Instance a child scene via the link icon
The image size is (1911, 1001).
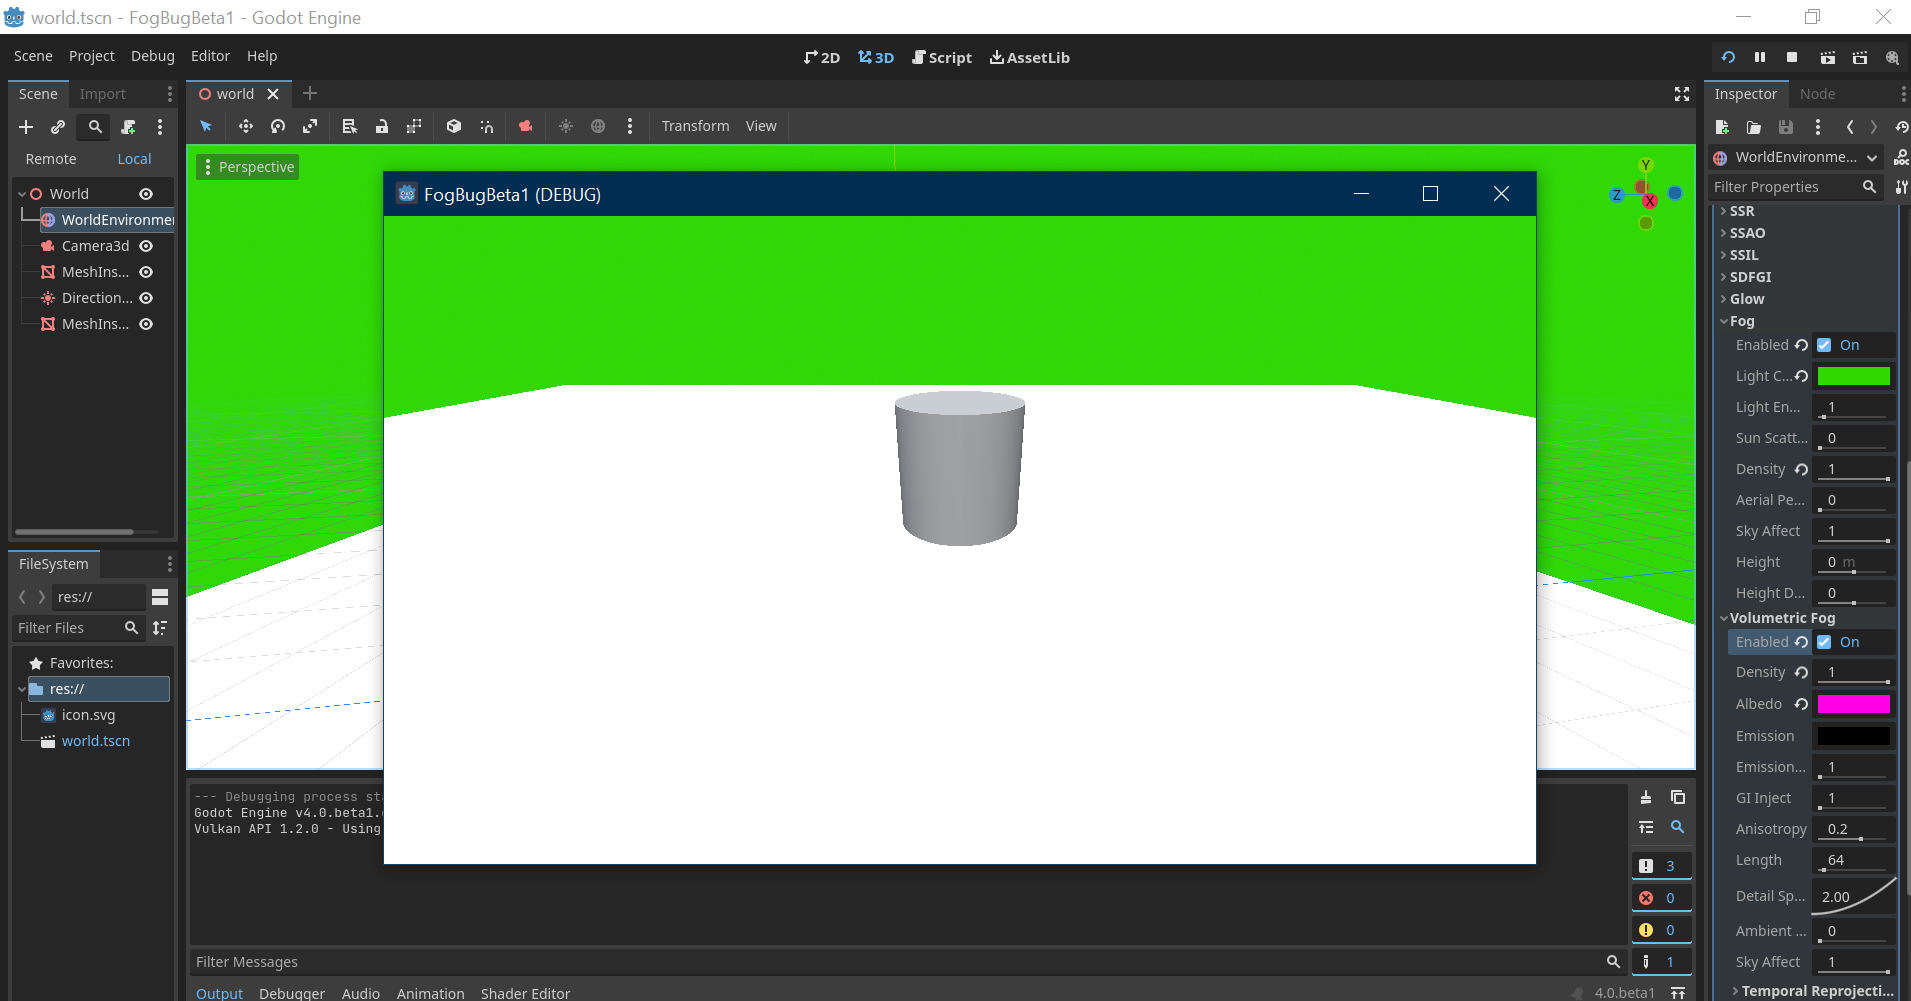click(x=57, y=127)
